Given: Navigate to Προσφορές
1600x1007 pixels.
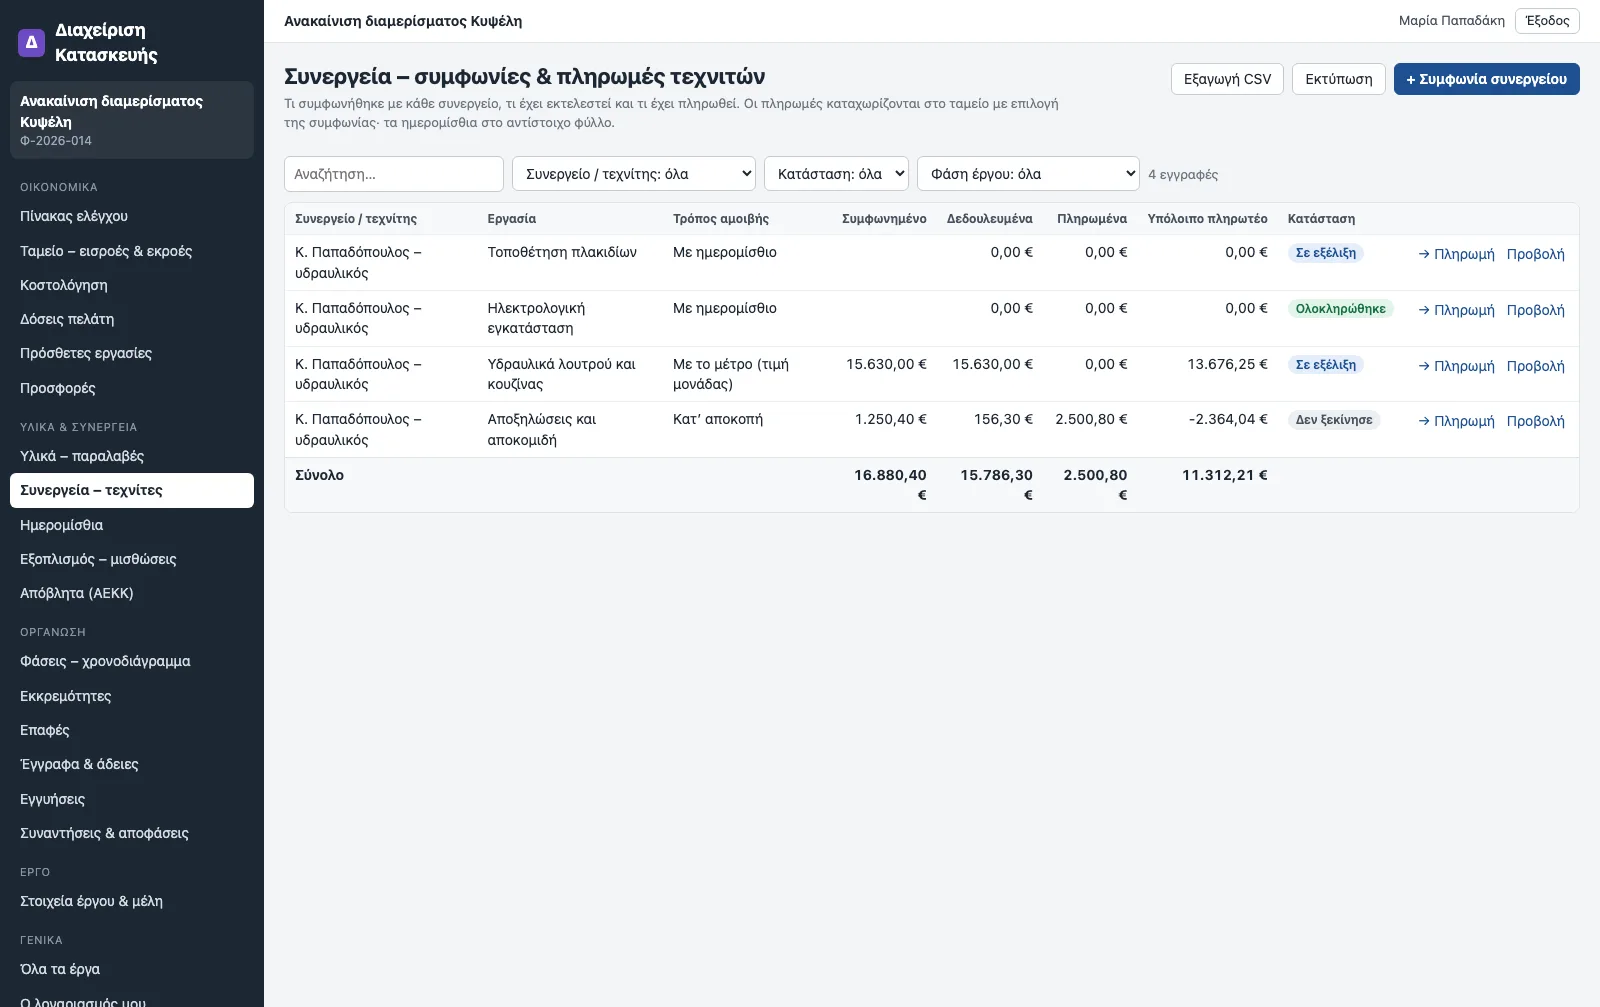Looking at the screenshot, I should coord(132,388).
